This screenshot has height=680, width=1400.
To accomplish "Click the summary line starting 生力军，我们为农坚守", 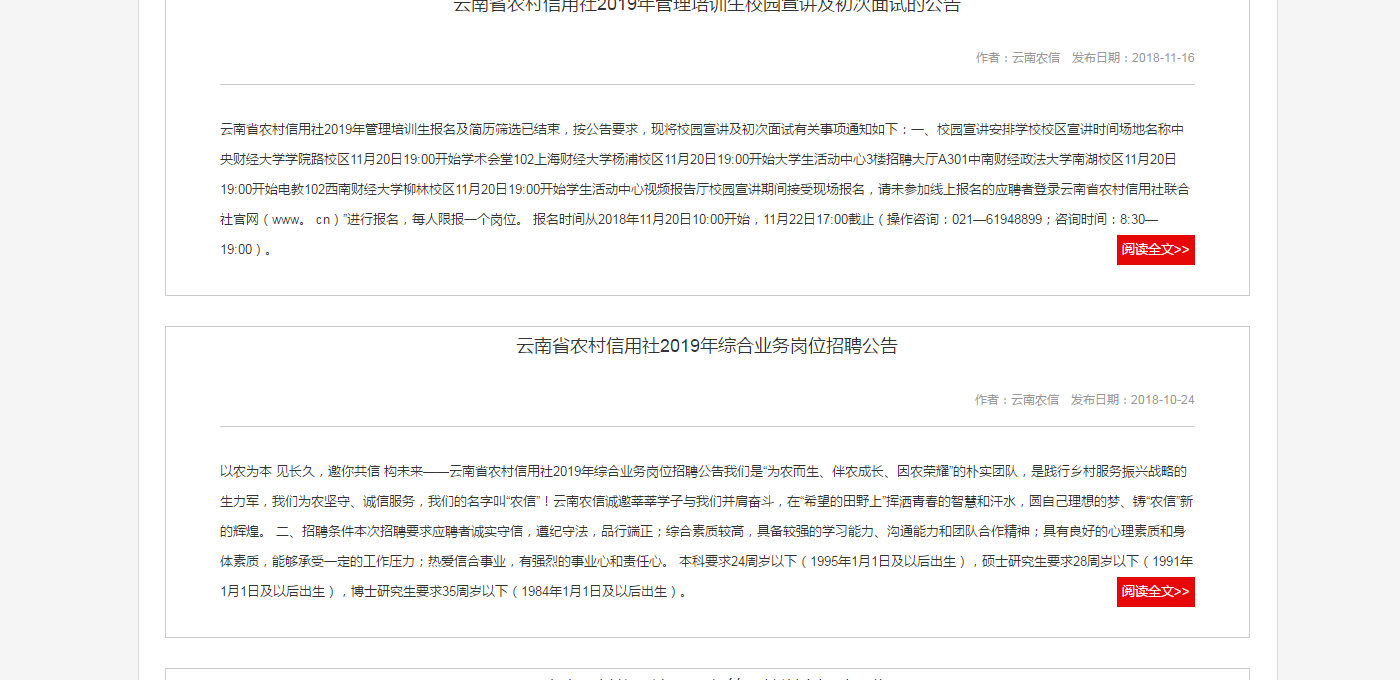I will 707,502.
